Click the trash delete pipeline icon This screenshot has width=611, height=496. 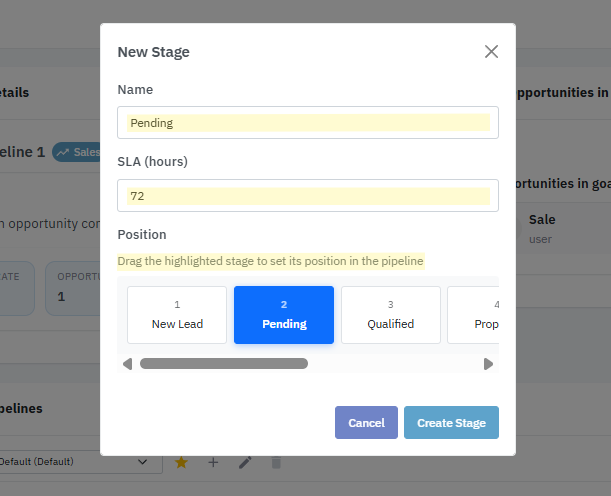click(x=277, y=462)
